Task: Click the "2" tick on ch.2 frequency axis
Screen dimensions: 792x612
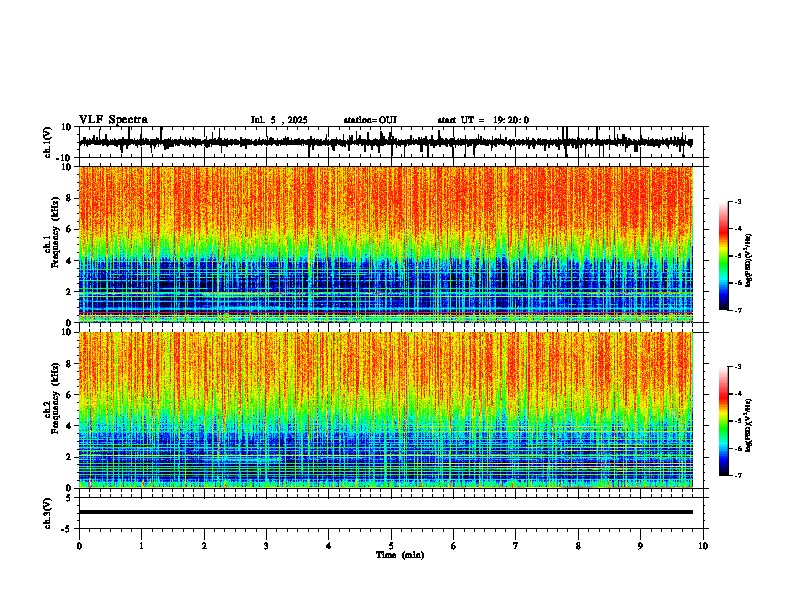Action: coord(70,457)
